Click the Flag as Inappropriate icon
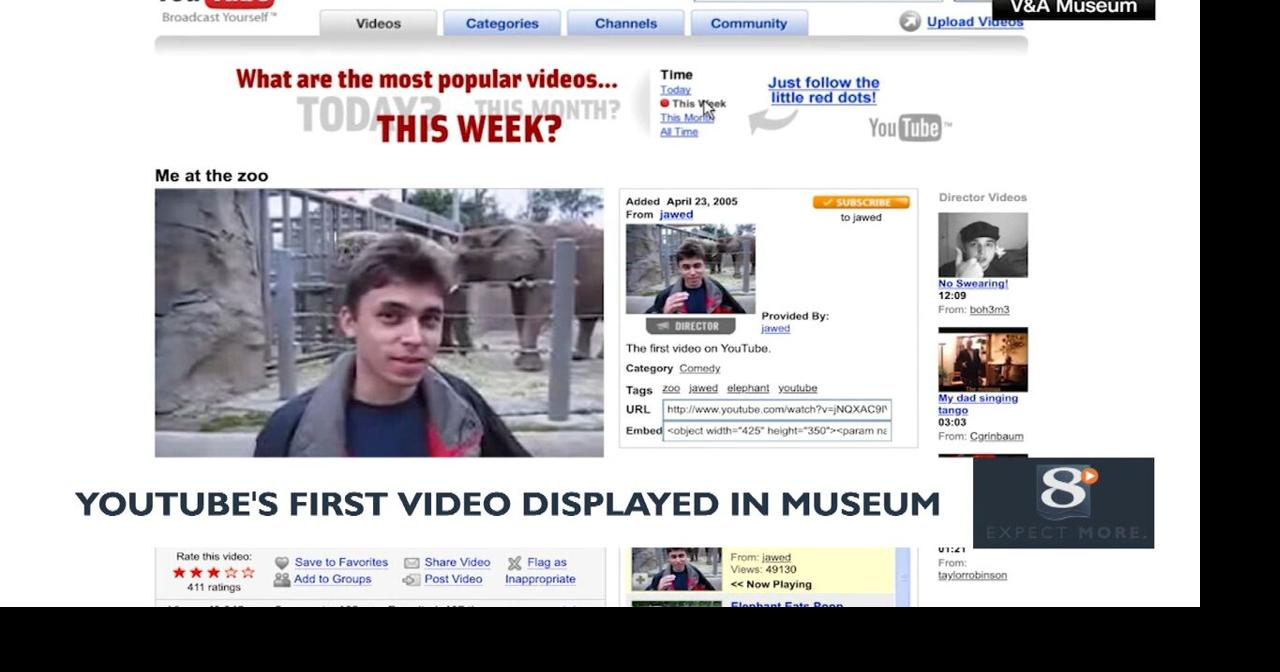Screen dimensions: 1280x672 [514, 563]
